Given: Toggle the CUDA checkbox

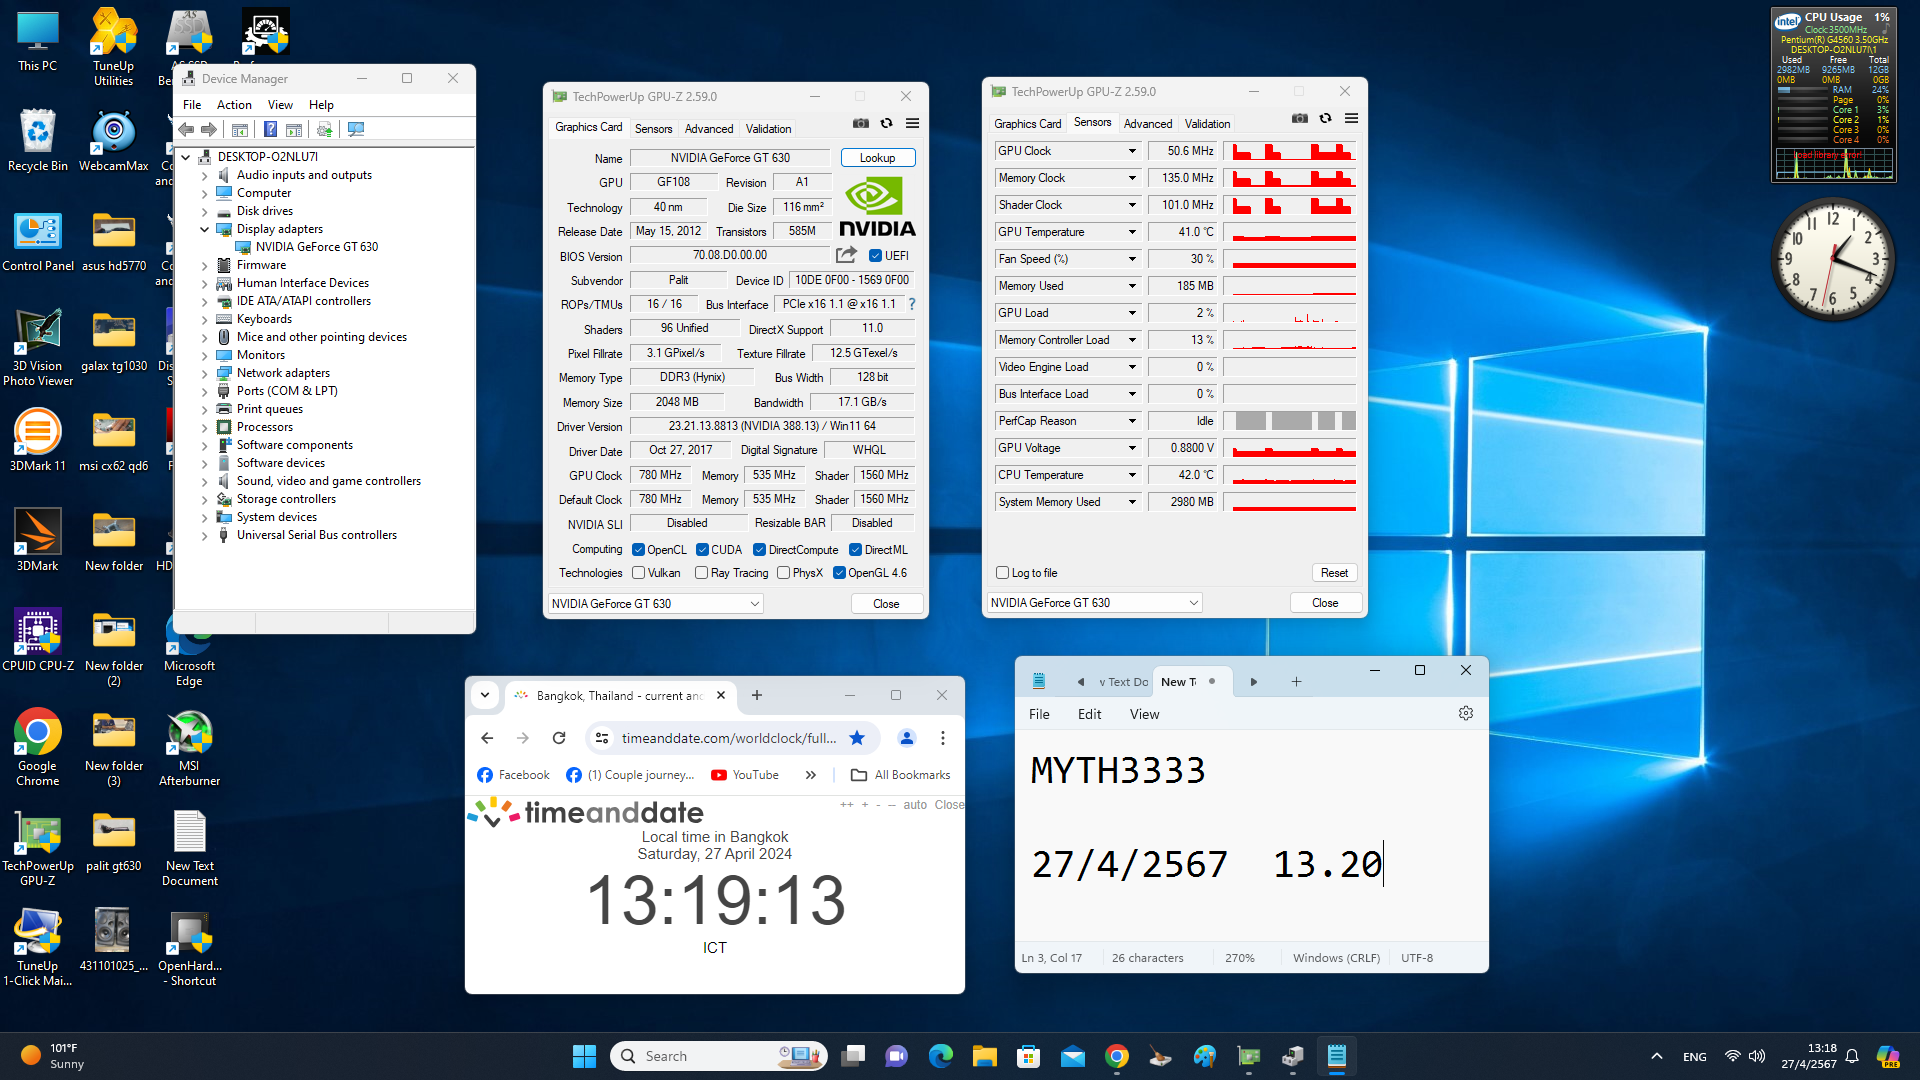Looking at the screenshot, I should pyautogui.click(x=702, y=550).
